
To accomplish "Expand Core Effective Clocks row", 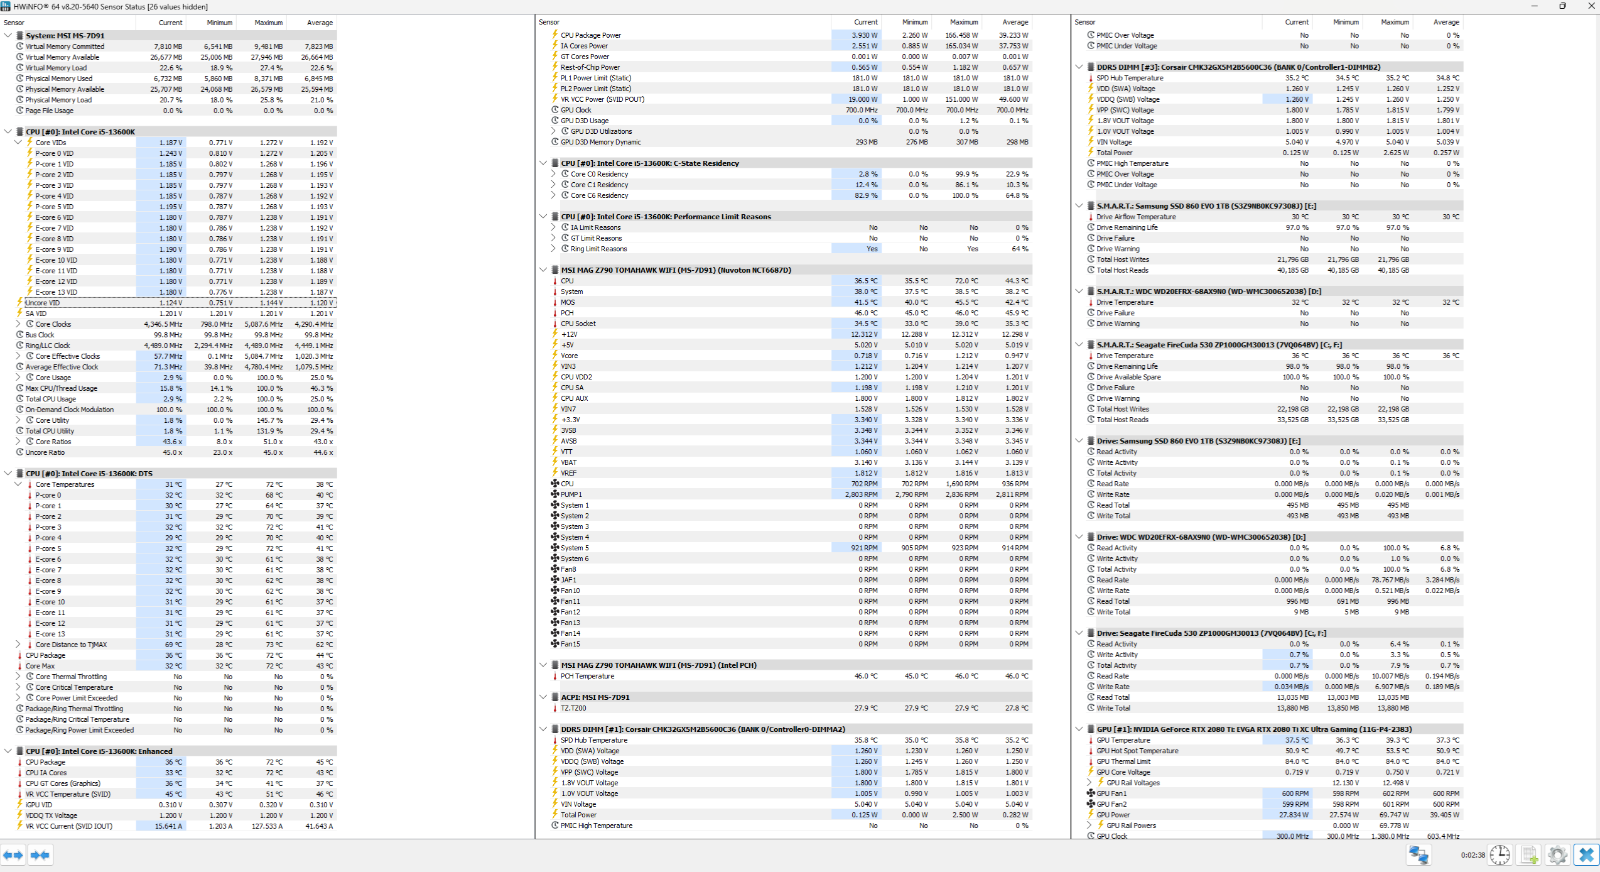I will point(18,356).
